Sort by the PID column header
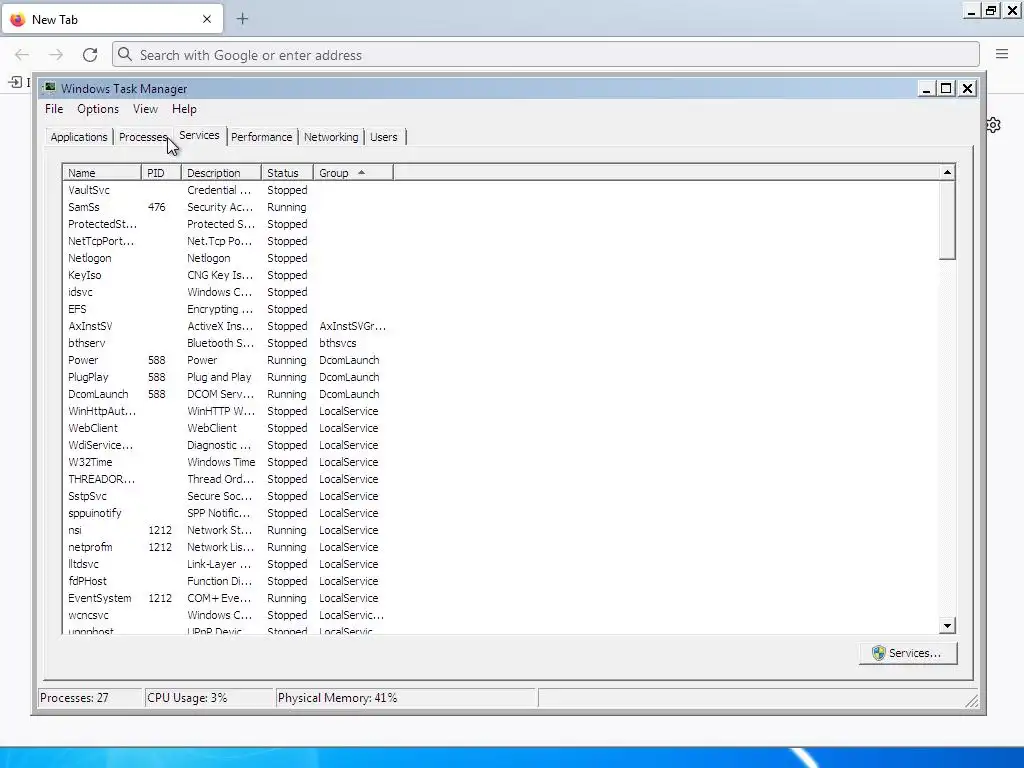1024x768 pixels. pos(161,173)
